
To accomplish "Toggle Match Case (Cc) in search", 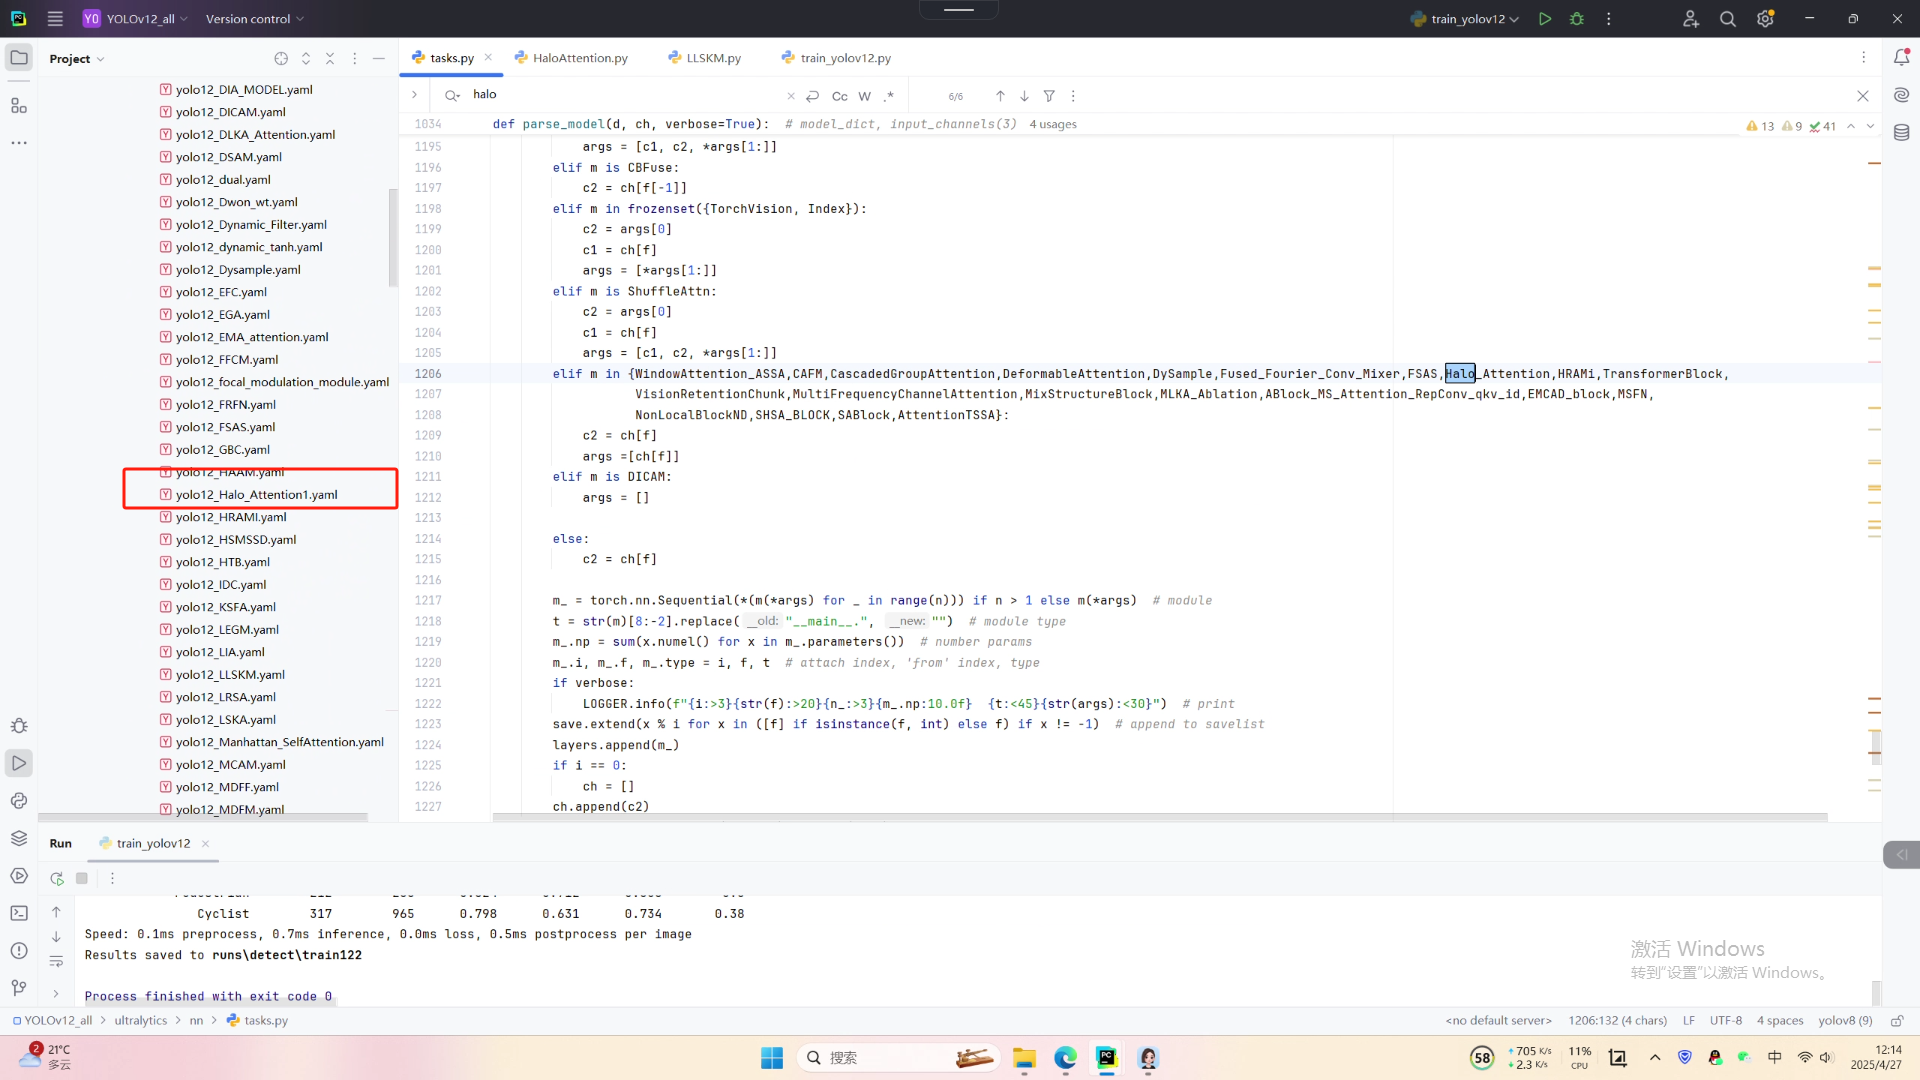I will click(839, 96).
